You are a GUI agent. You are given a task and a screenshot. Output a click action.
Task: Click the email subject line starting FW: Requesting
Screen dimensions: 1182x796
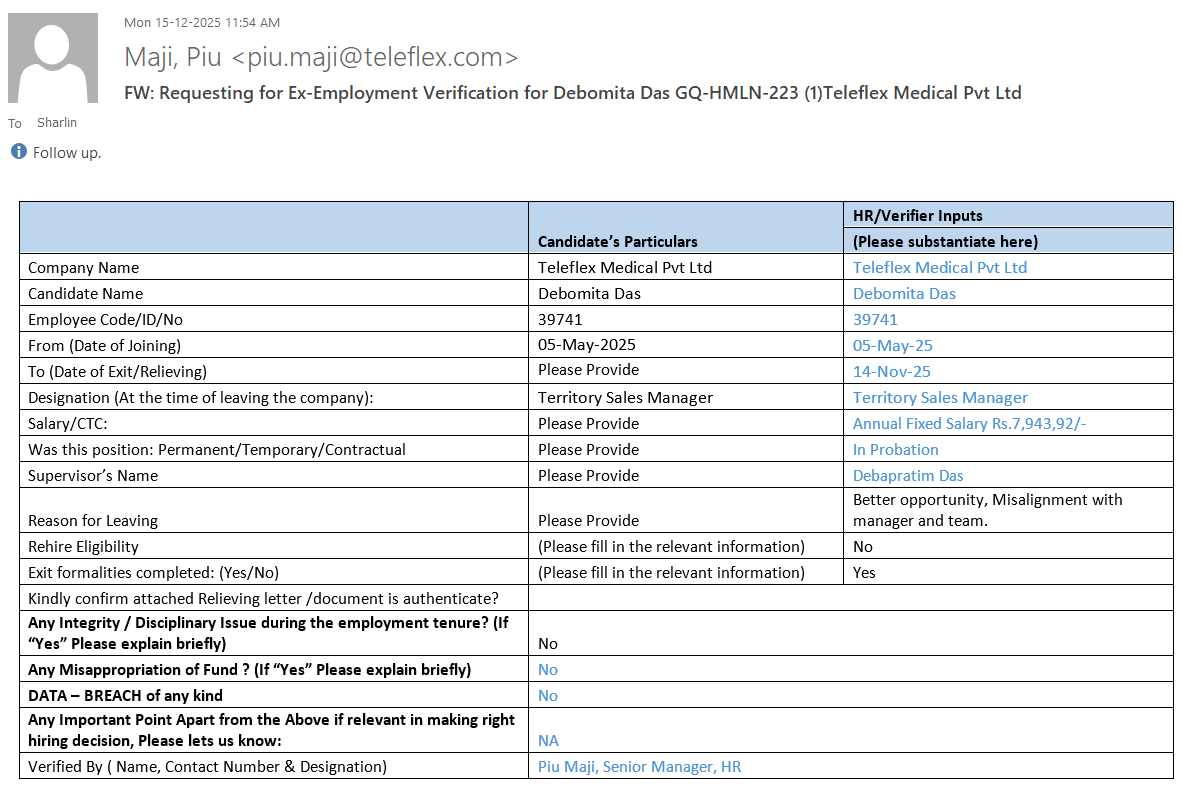point(572,93)
